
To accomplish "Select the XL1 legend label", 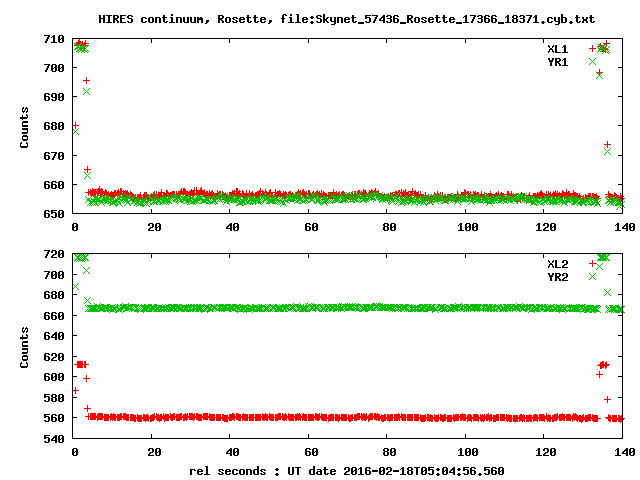I will coord(558,49).
